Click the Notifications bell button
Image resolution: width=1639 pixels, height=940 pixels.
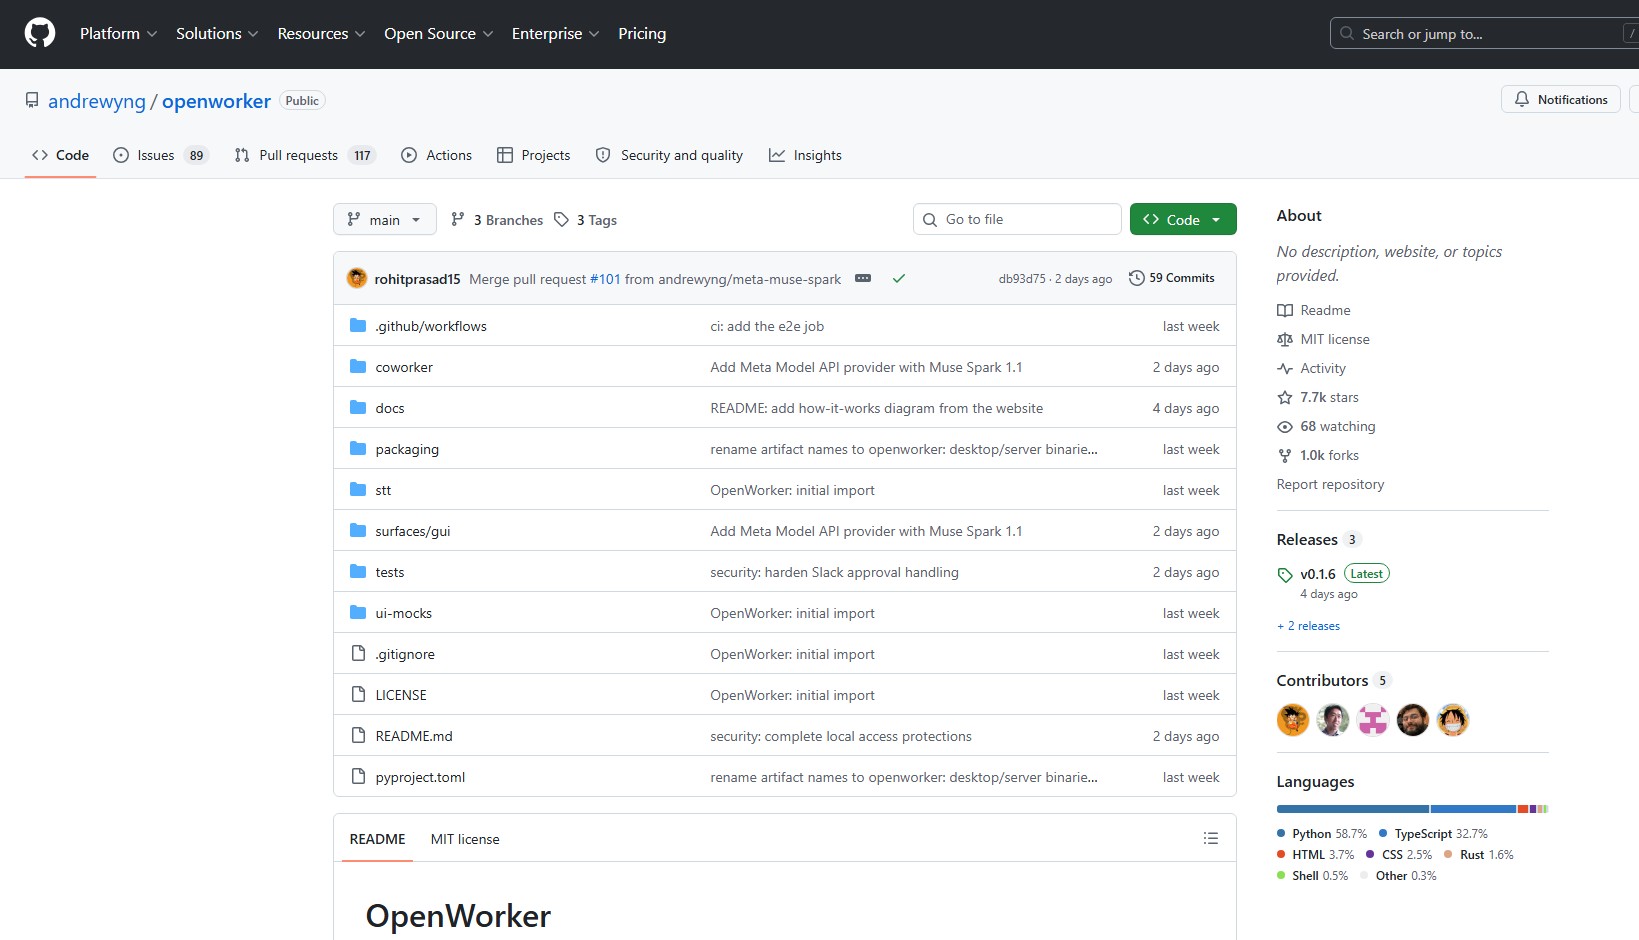click(x=1560, y=99)
